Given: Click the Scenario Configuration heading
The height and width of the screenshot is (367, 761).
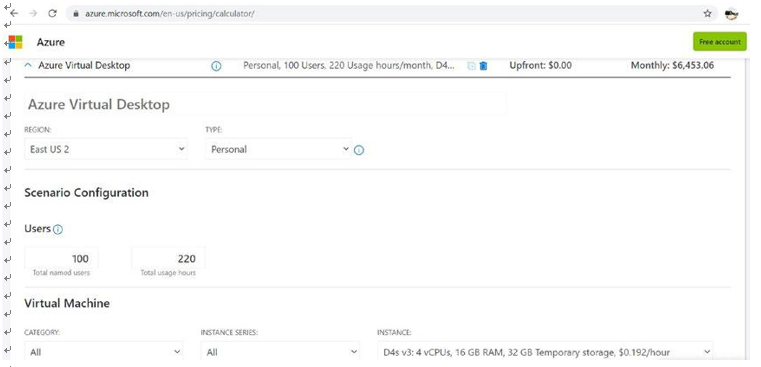Looking at the screenshot, I should (86, 193).
